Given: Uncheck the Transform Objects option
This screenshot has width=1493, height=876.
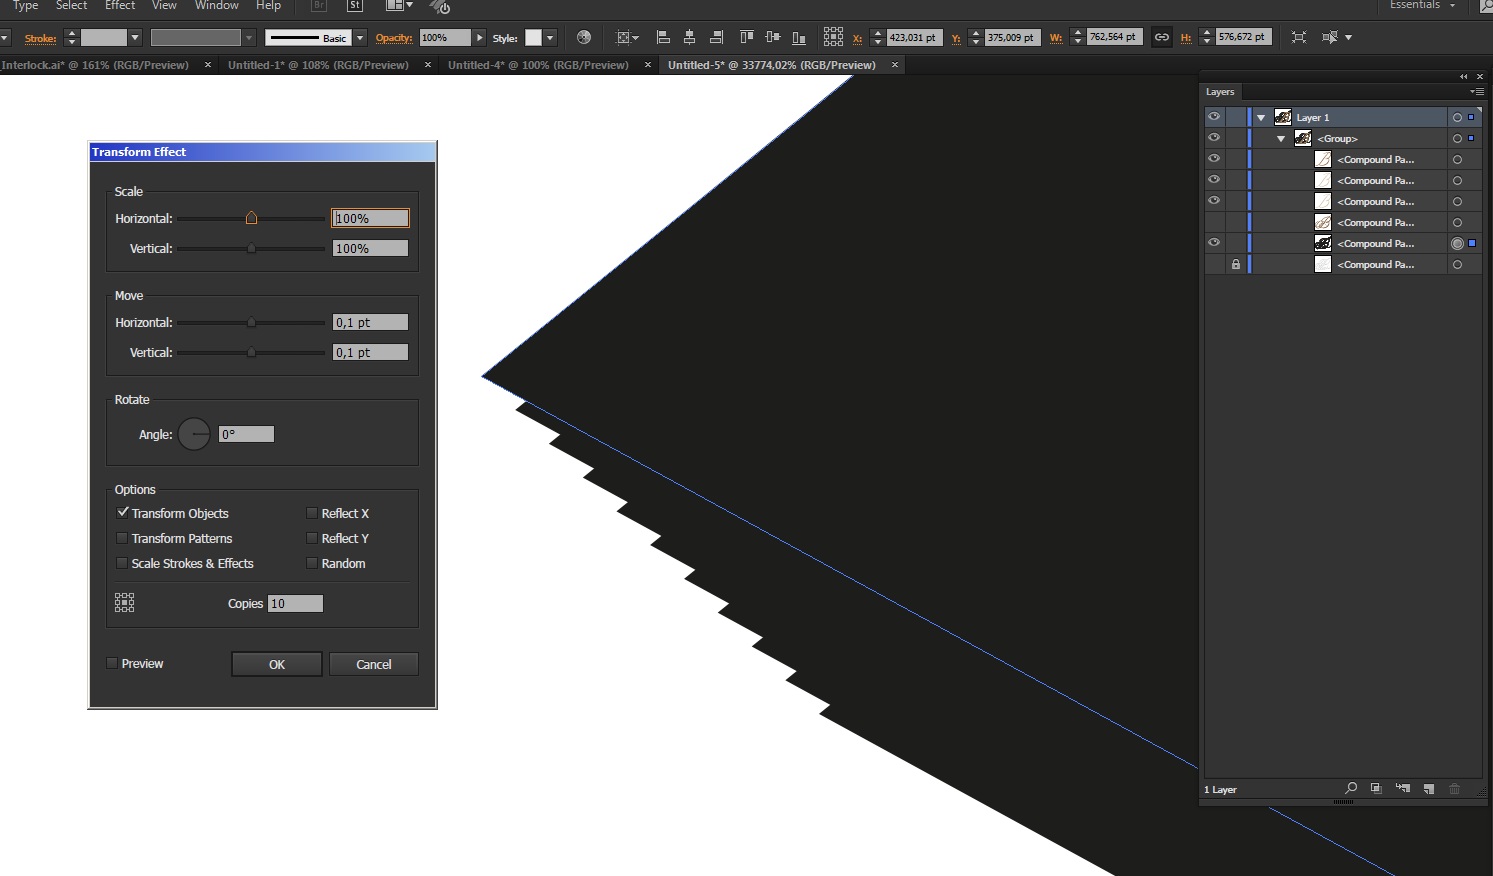Looking at the screenshot, I should pos(123,513).
